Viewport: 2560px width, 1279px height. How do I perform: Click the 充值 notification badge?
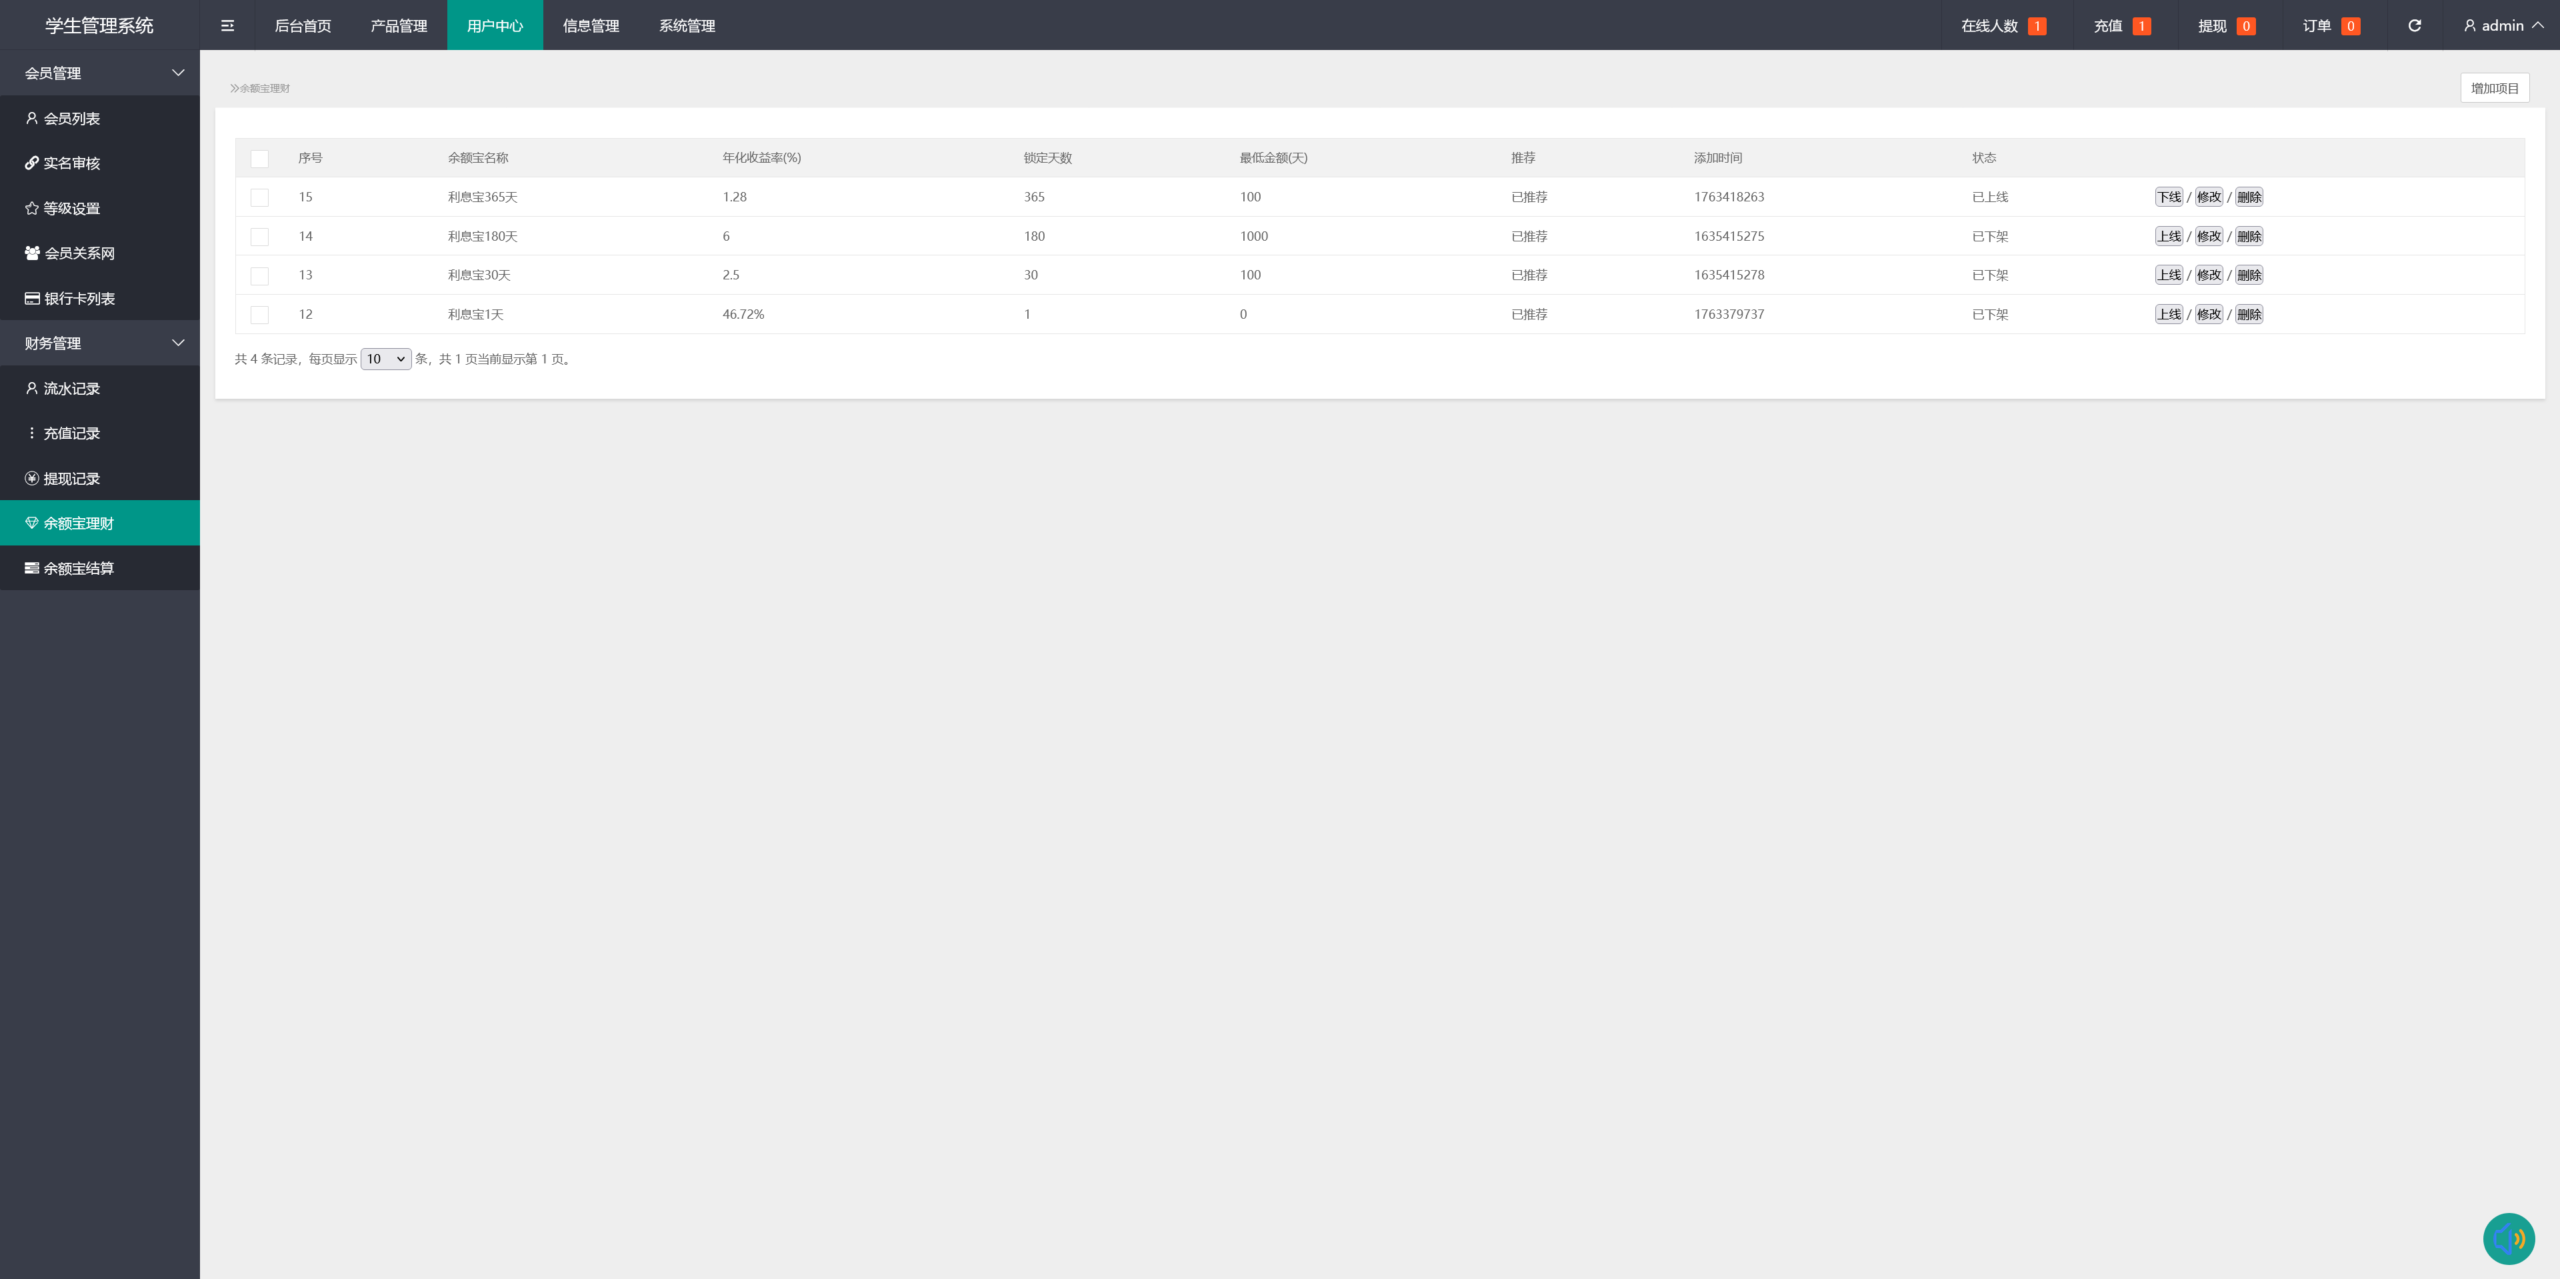tap(2141, 26)
